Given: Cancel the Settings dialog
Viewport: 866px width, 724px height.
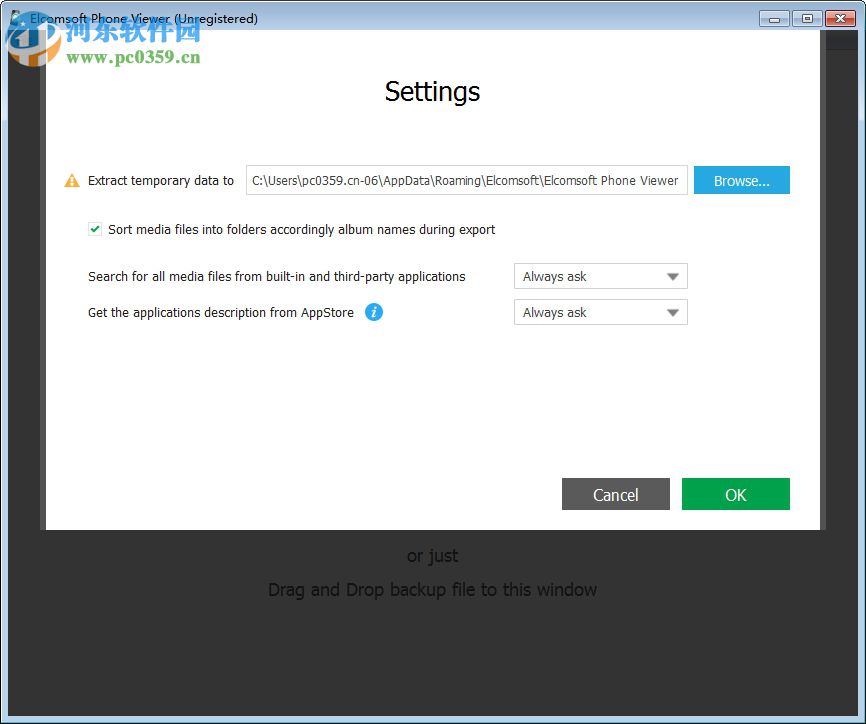Looking at the screenshot, I should tap(615, 494).
